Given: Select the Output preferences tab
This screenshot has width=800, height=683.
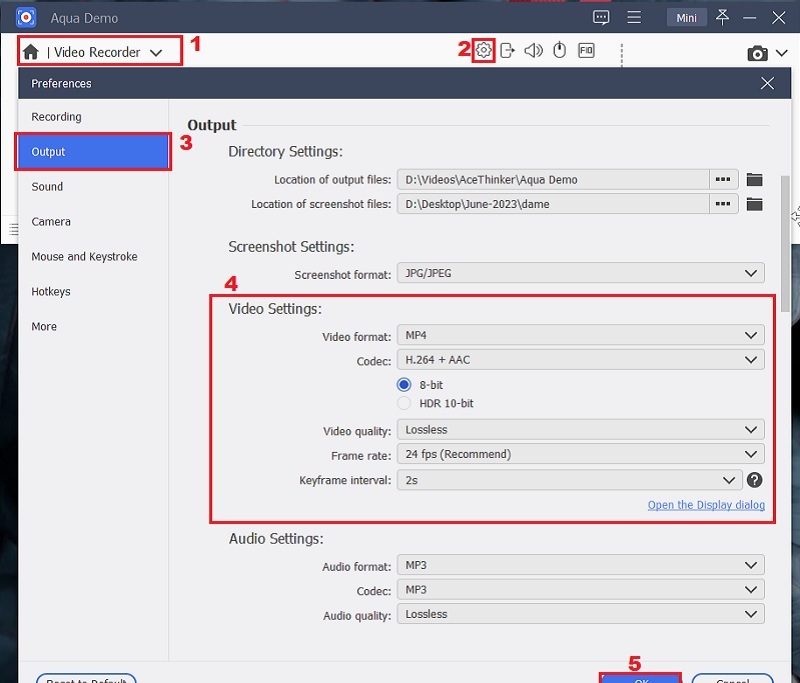Looking at the screenshot, I should point(93,151).
